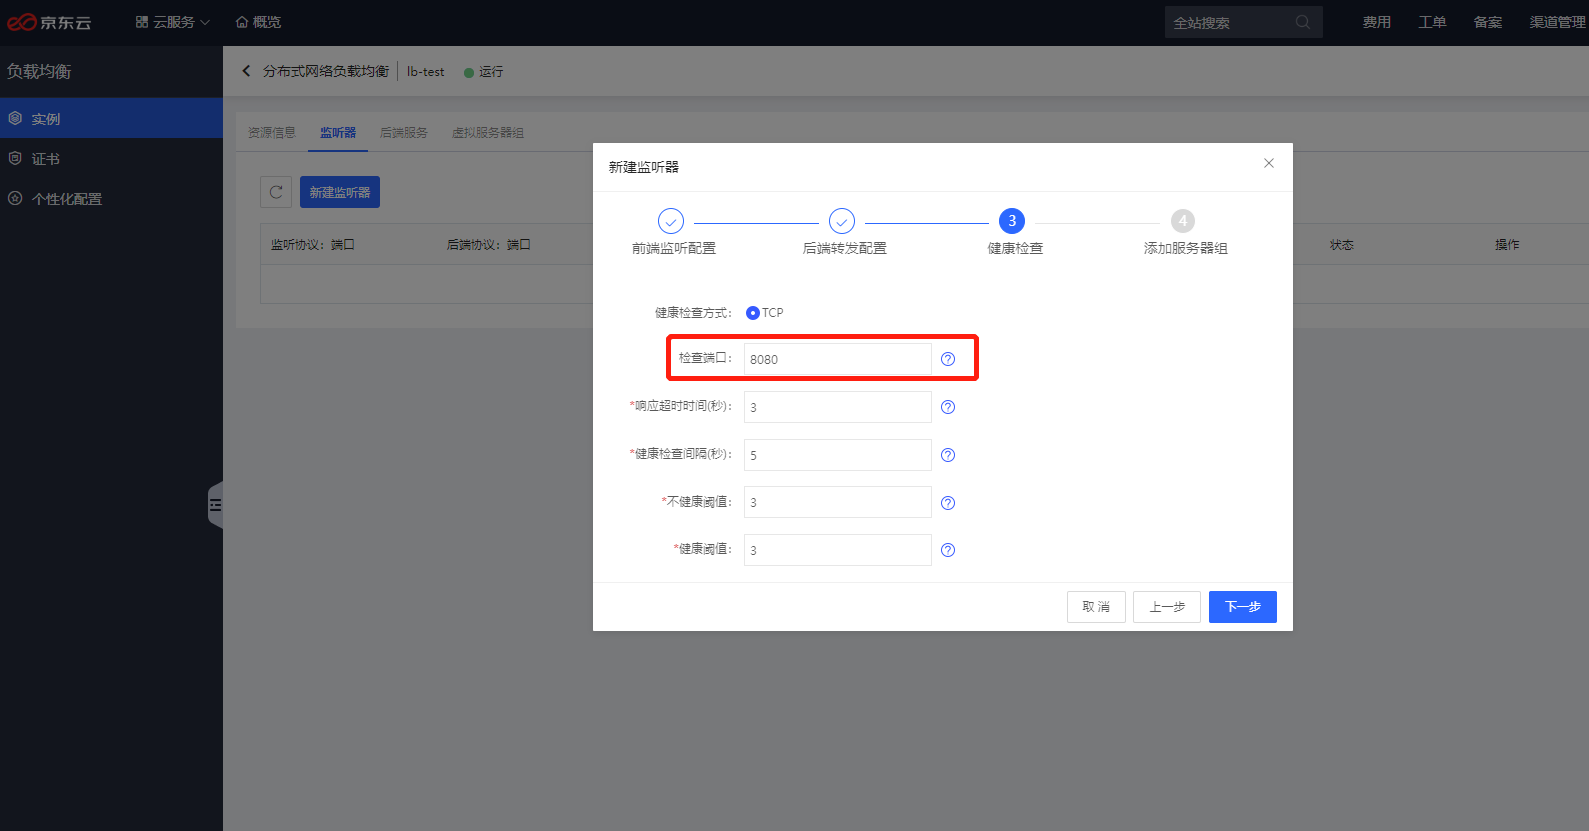Select 实例 in the sidebar
The width and height of the screenshot is (1589, 831).
point(111,118)
